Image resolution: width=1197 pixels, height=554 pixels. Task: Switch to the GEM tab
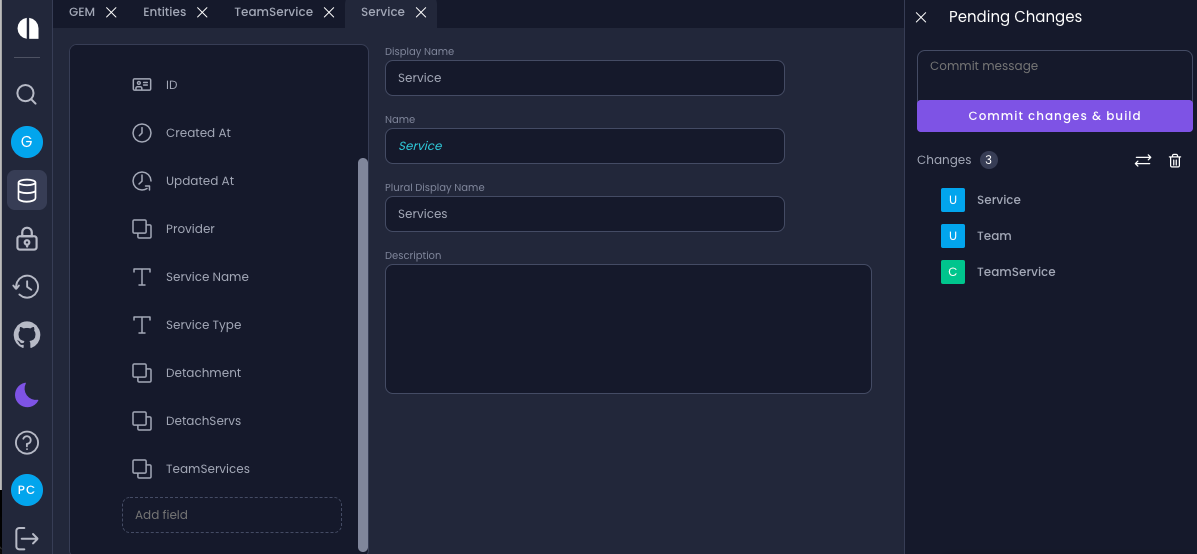[x=82, y=12]
